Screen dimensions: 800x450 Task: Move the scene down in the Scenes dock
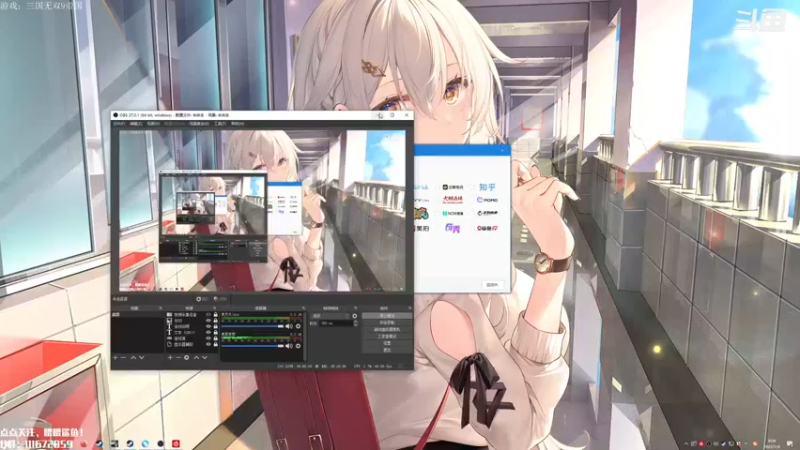(x=141, y=358)
